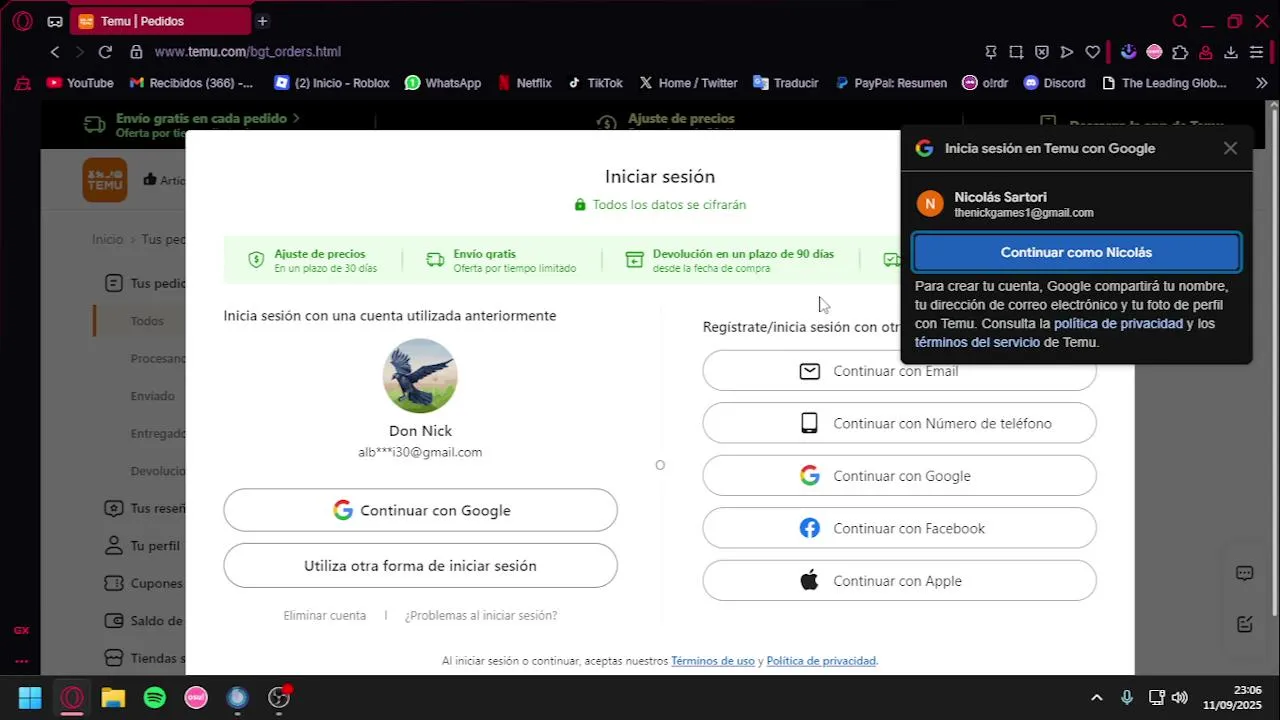Open the Traducir bookmark

point(786,83)
